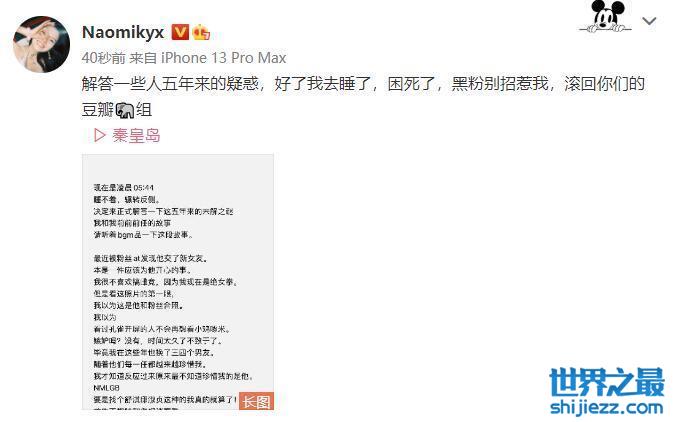
Task: Click the iPhone 13 Pro Max source
Action: coord(224,58)
